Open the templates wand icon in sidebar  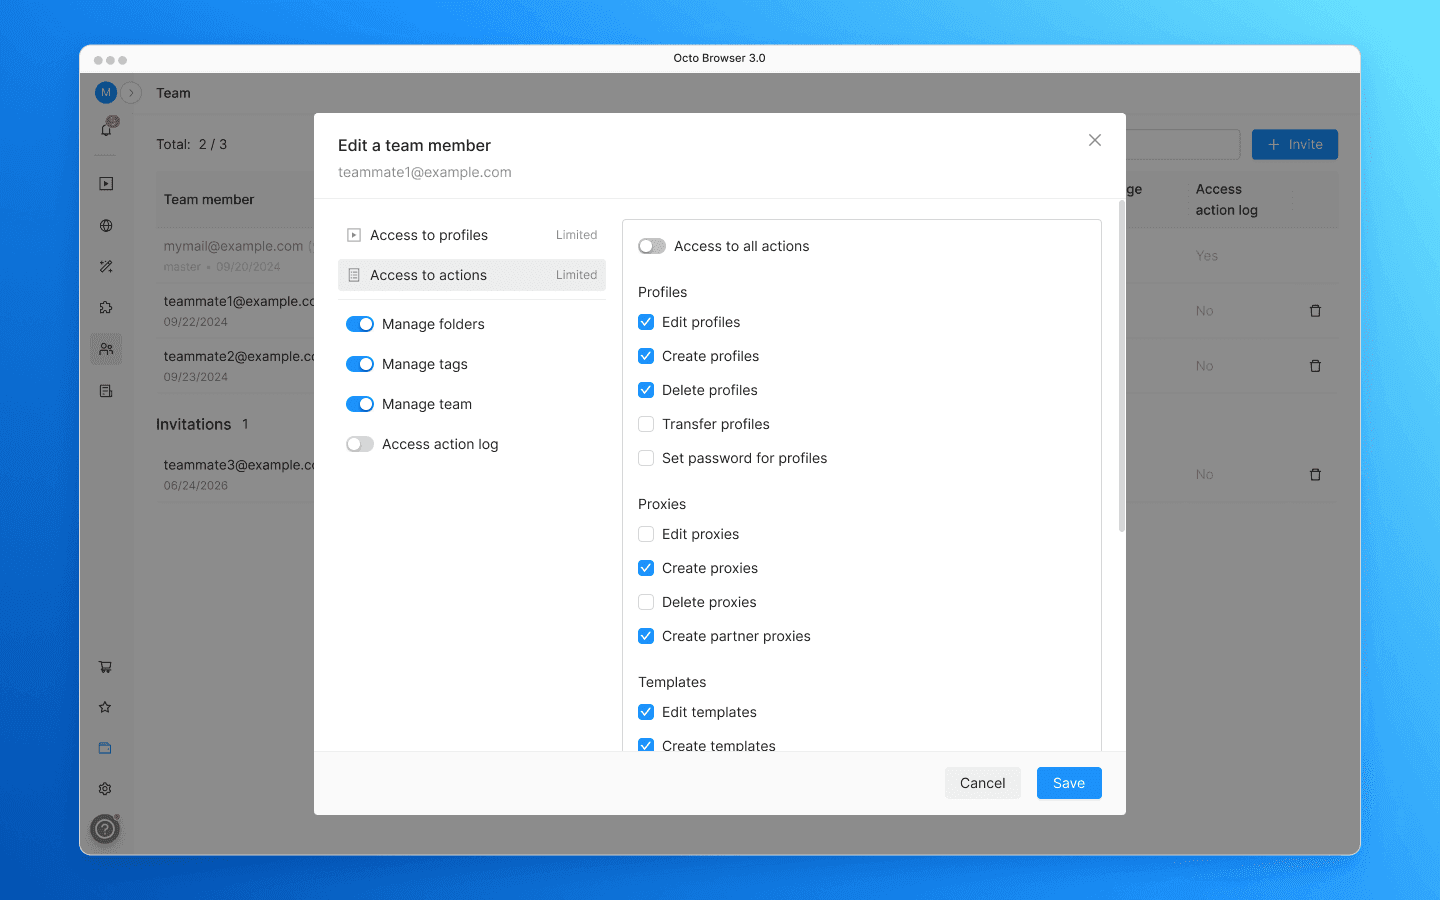(x=106, y=267)
